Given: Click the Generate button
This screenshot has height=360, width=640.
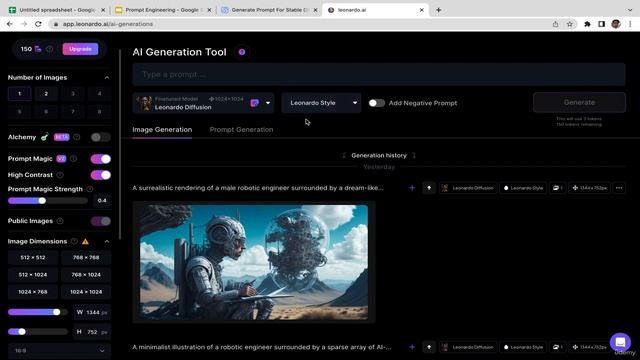Looking at the screenshot, I should pyautogui.click(x=579, y=102).
